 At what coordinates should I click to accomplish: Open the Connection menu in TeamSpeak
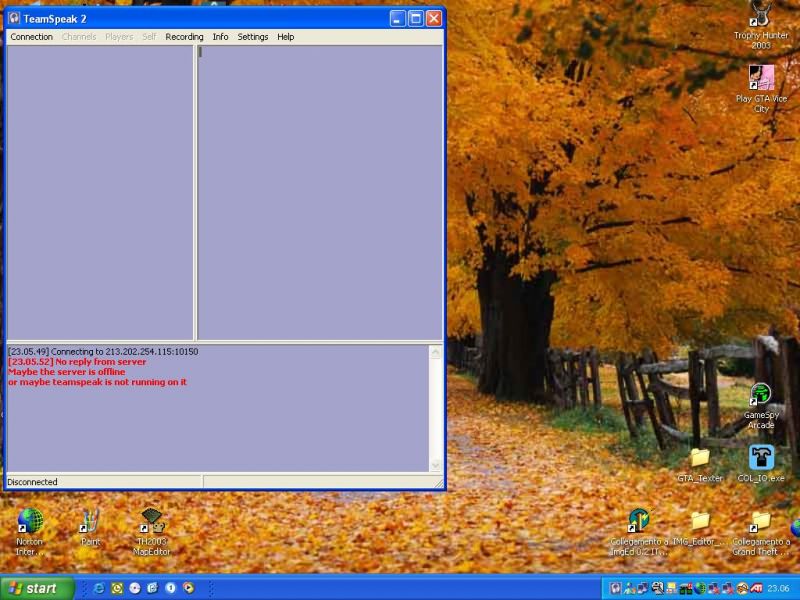tap(31, 37)
